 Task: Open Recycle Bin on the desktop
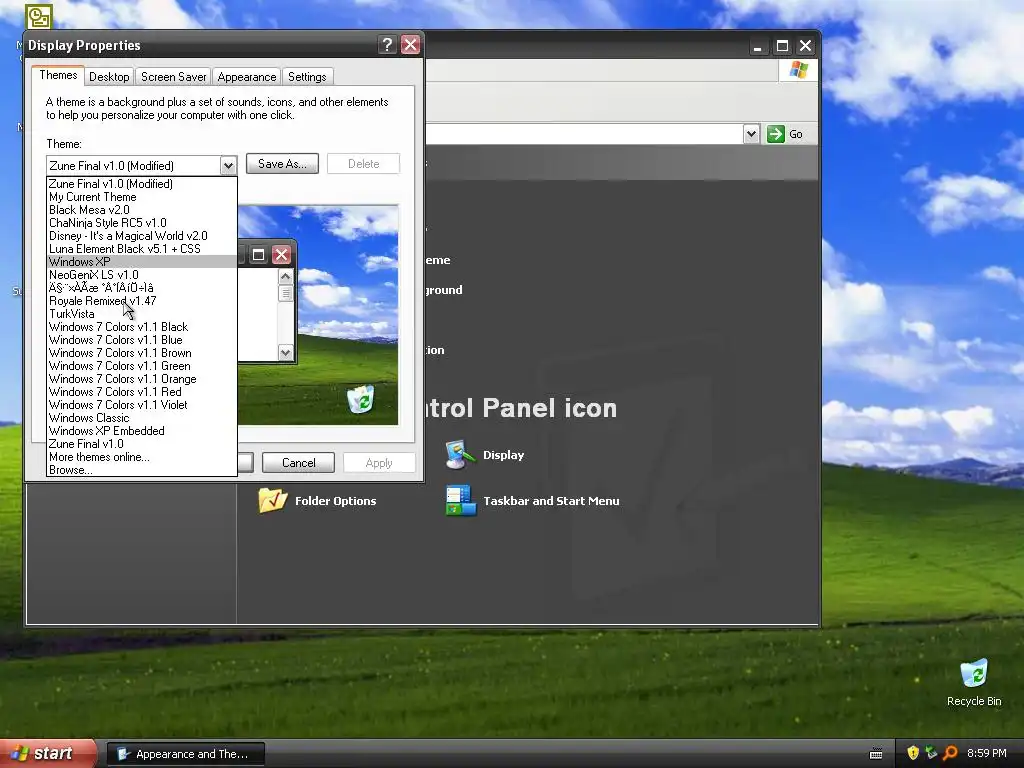tap(974, 682)
